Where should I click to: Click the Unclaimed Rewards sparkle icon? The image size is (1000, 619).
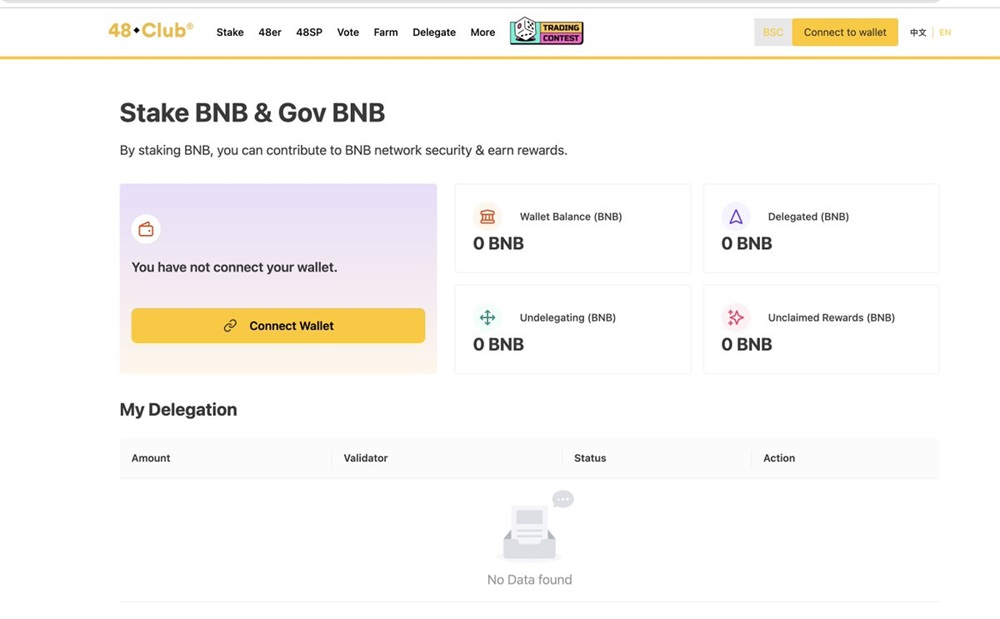(736, 317)
